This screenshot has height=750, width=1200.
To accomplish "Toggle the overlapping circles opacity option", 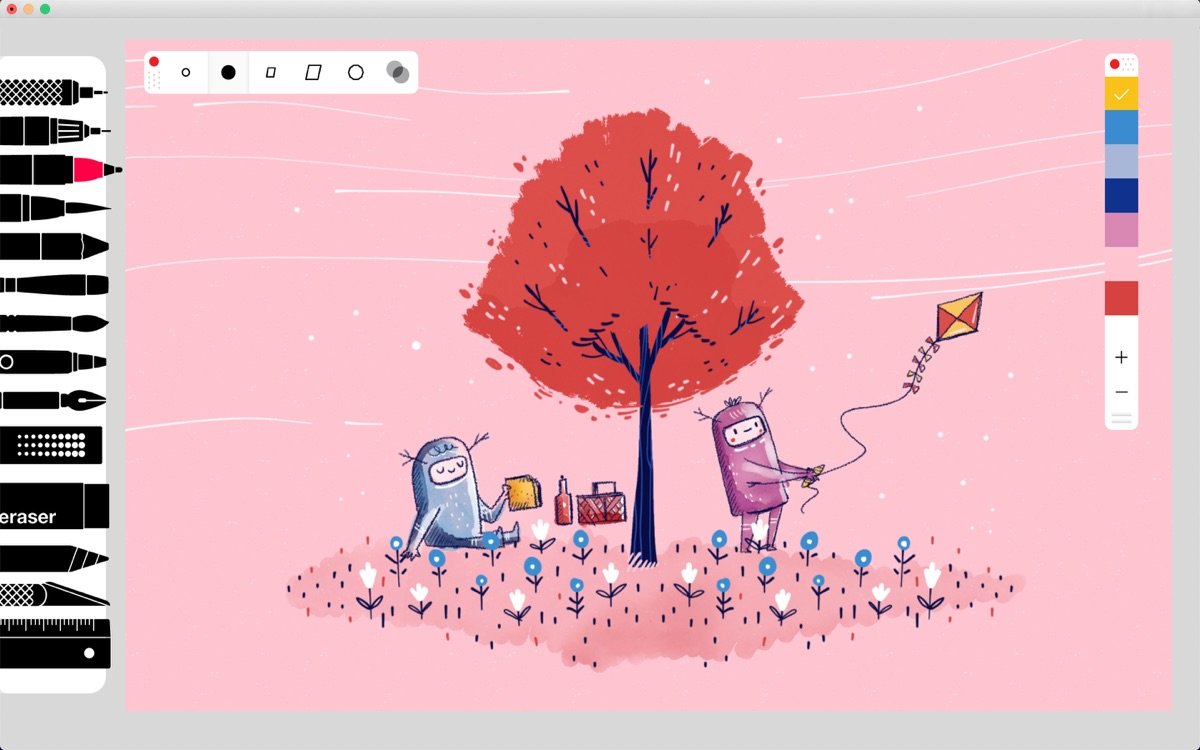I will coord(397,72).
